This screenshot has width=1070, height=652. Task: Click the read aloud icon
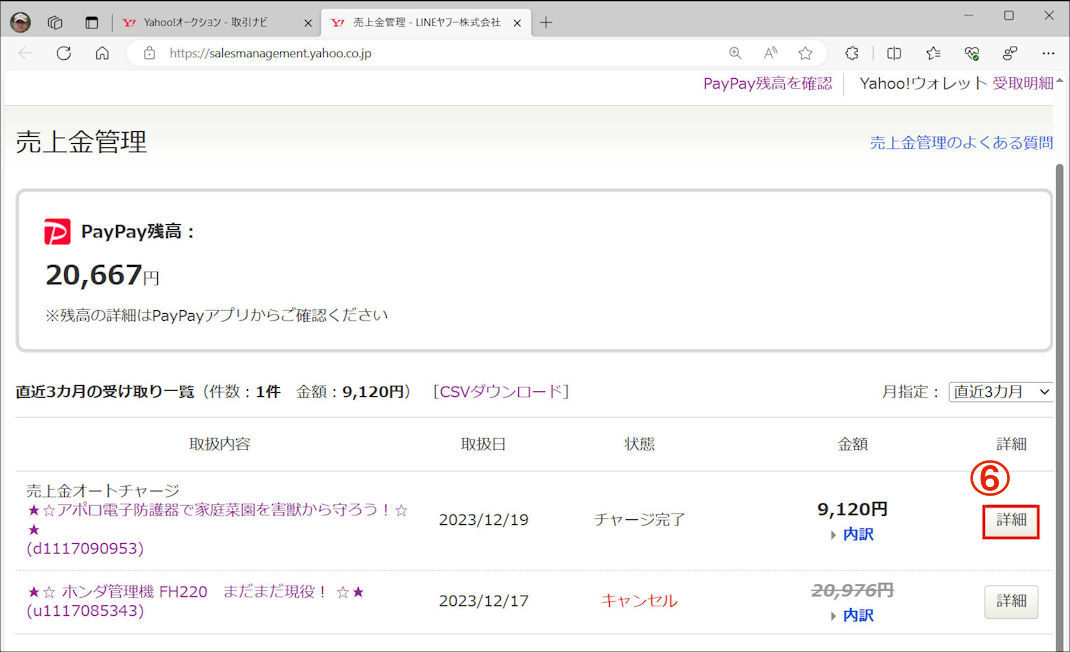pyautogui.click(x=770, y=53)
